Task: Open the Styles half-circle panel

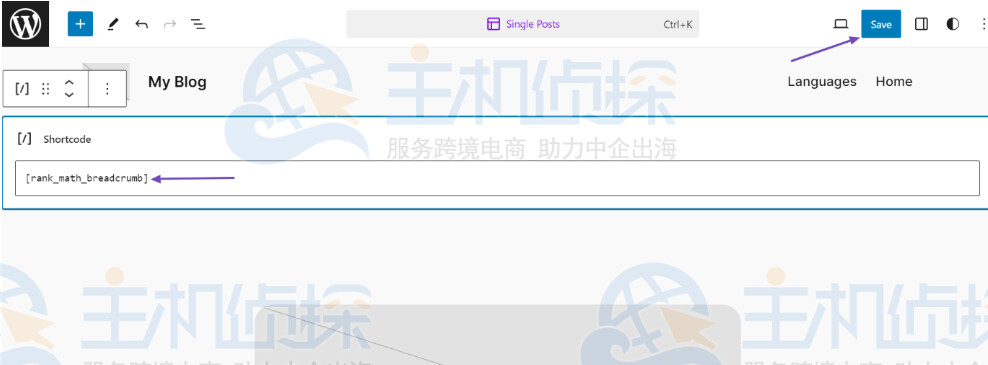Action: 953,24
